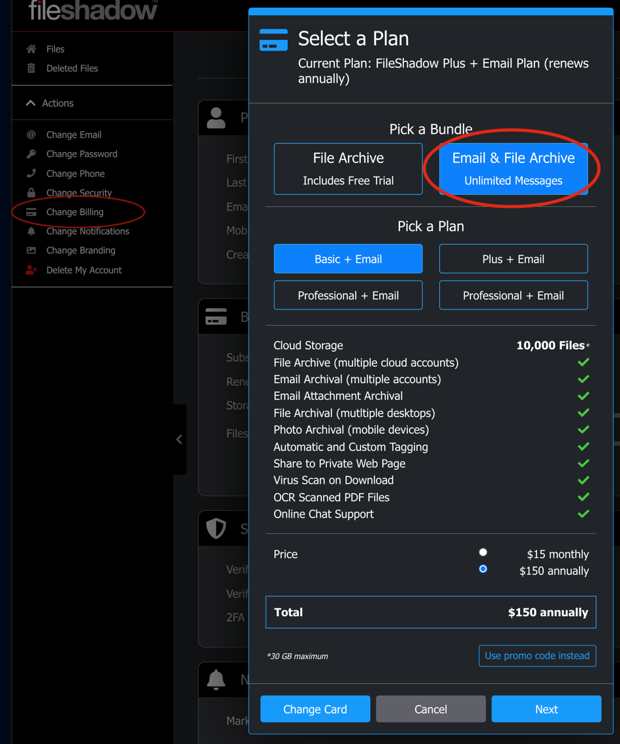Screen dimensions: 620x744
Task: Select the Basic + Email plan
Action: (348, 259)
